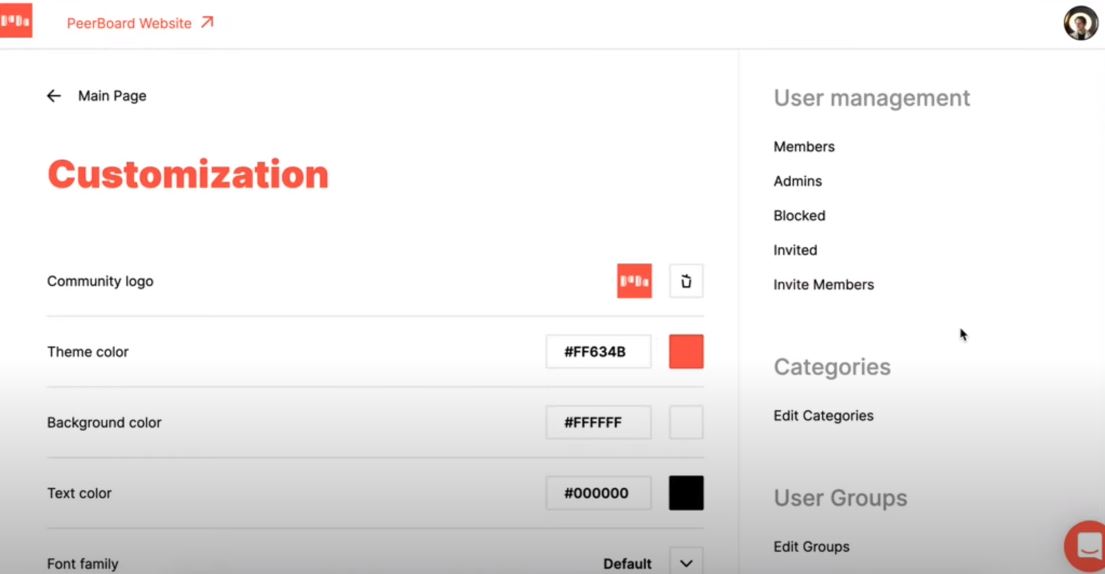
Task: Open the user profile avatar
Action: click(x=1080, y=23)
